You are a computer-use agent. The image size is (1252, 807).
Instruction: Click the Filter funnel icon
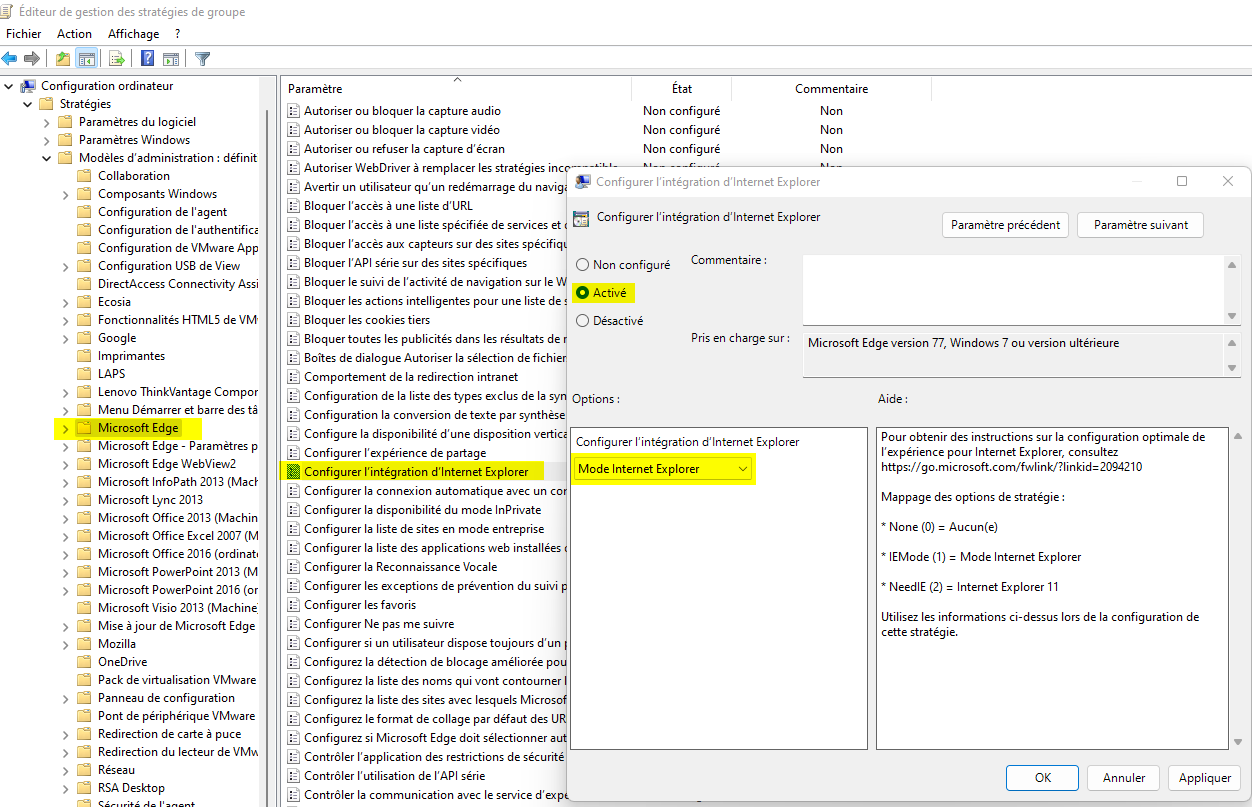[x=203, y=59]
